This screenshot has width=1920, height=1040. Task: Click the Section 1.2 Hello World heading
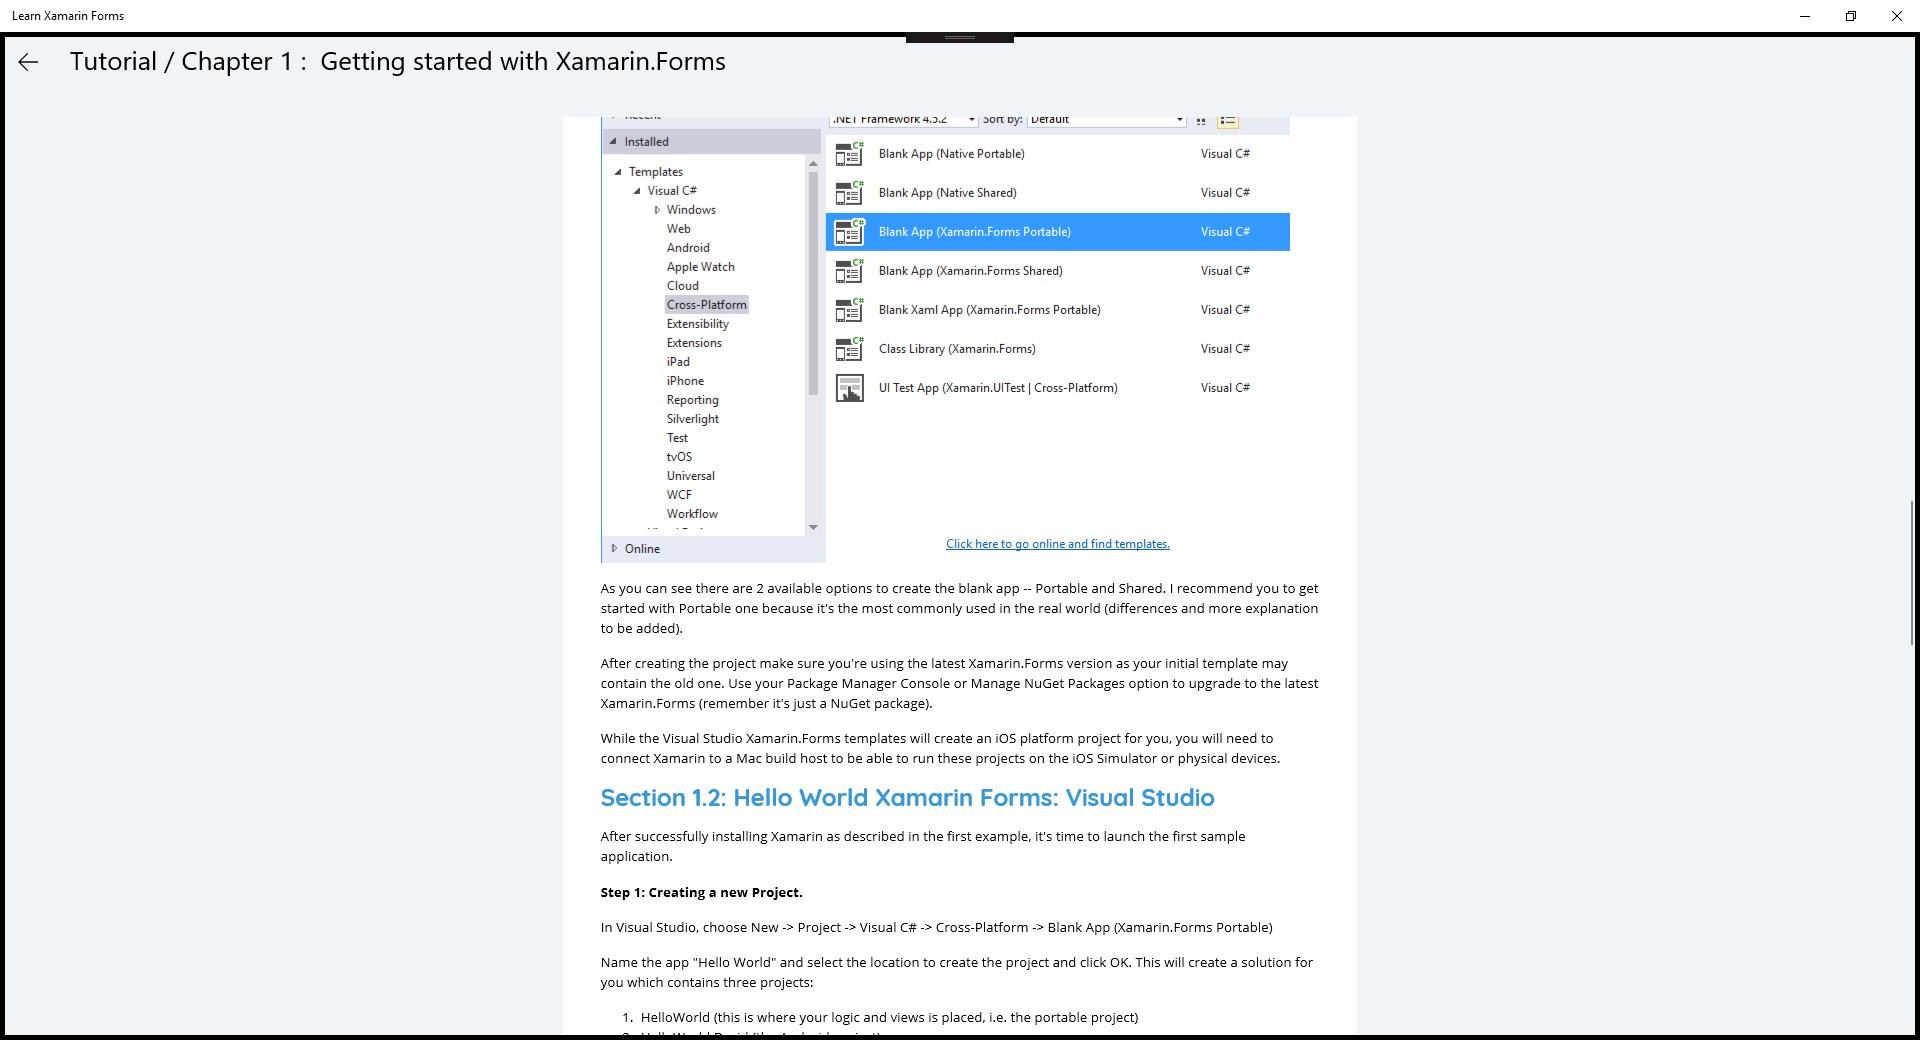[x=907, y=798]
